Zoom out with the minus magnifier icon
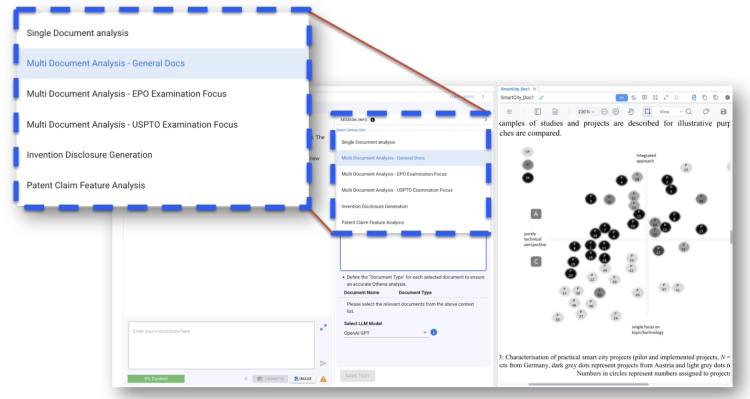Viewport: 750px width, 399px height. click(604, 111)
